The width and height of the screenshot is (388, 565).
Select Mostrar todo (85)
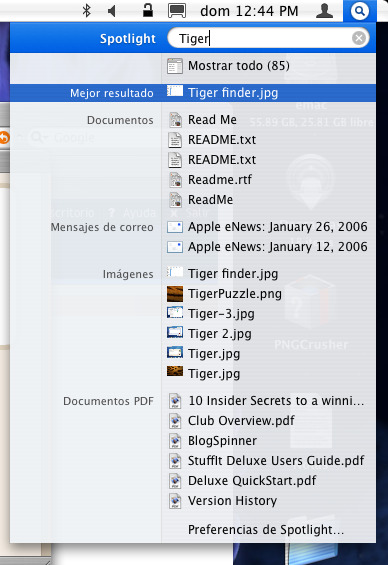coord(238,66)
